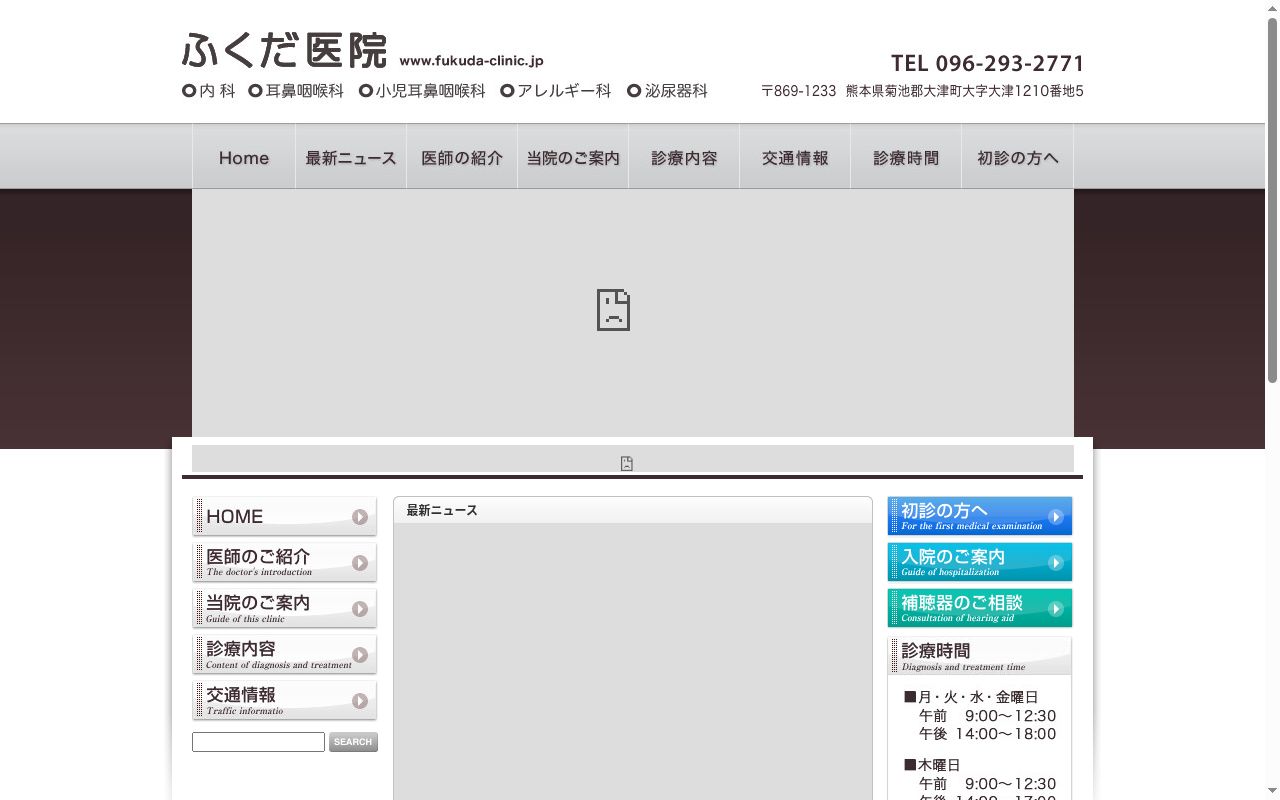This screenshot has height=800, width=1280.
Task: Click the ふくだ医院 site logo
Action: click(284, 50)
